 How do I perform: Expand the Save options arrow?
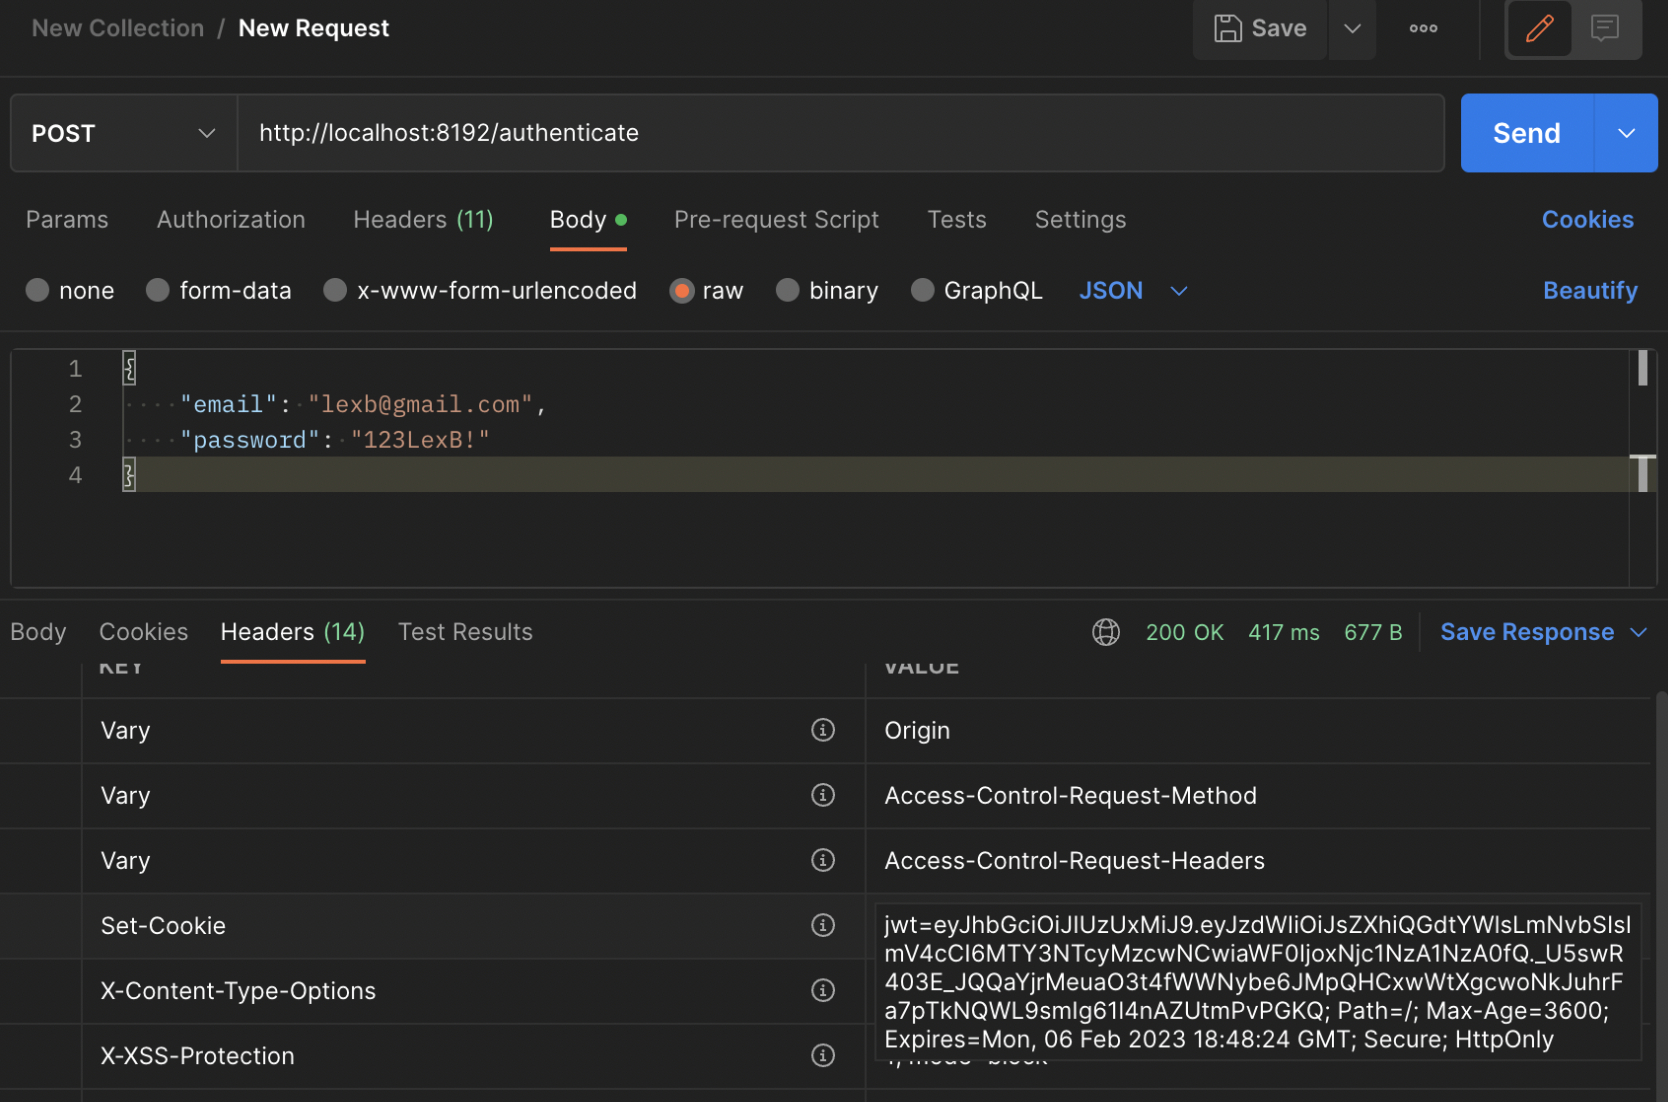click(1352, 28)
